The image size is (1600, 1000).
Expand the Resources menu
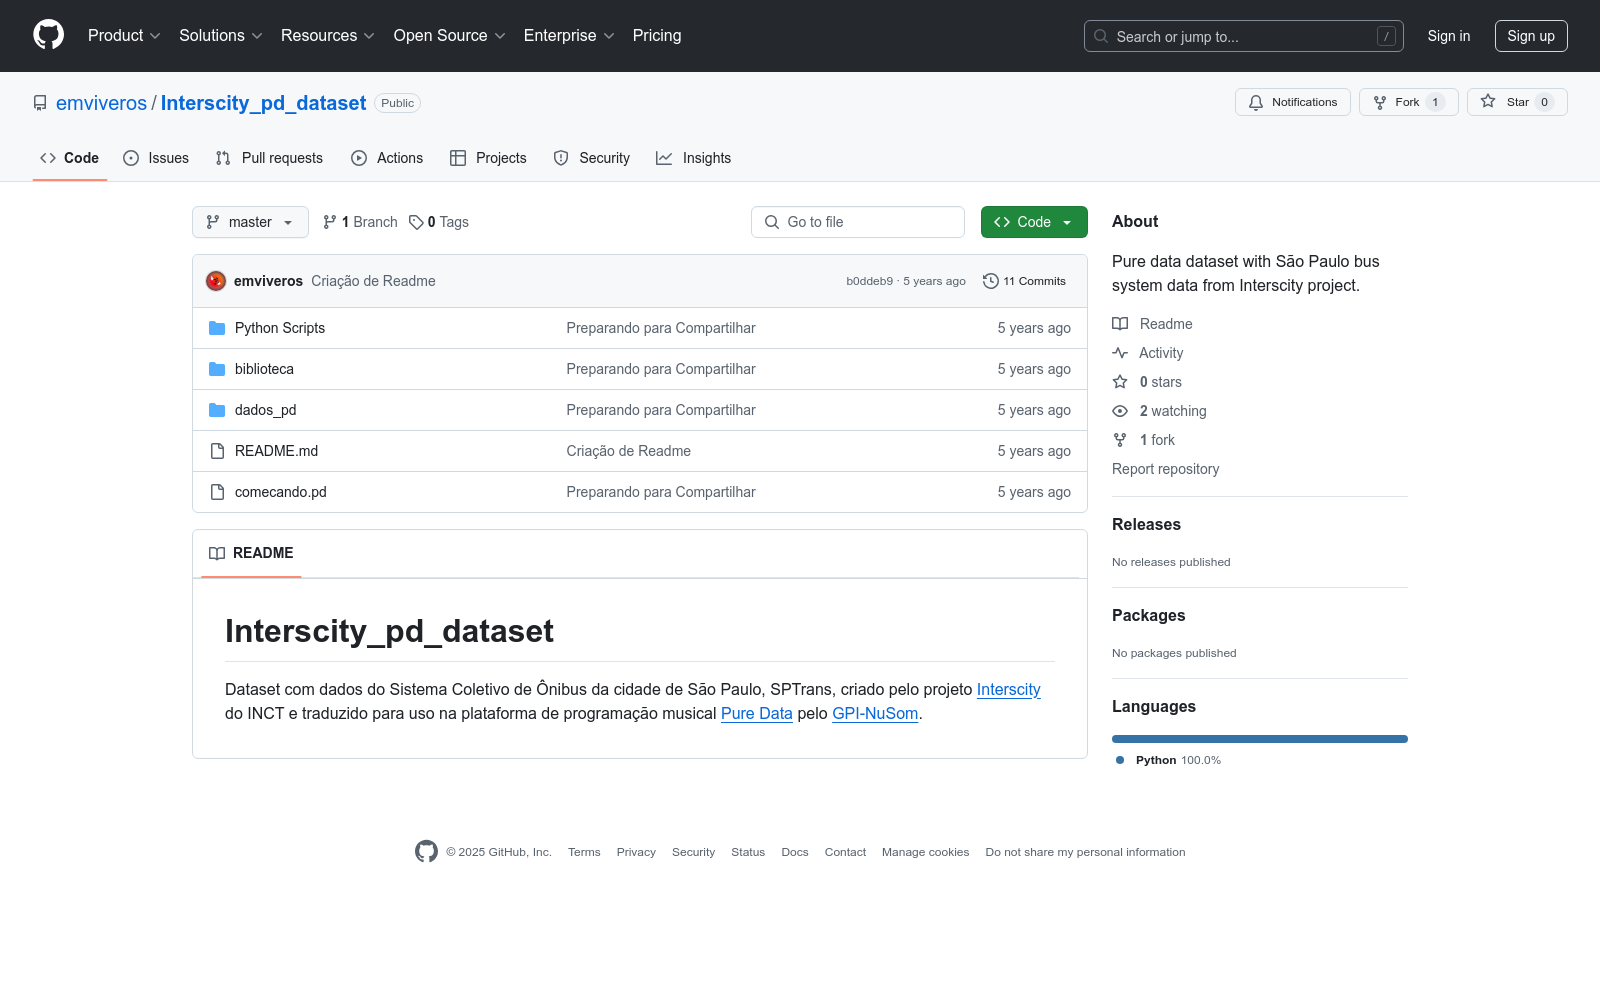(328, 36)
